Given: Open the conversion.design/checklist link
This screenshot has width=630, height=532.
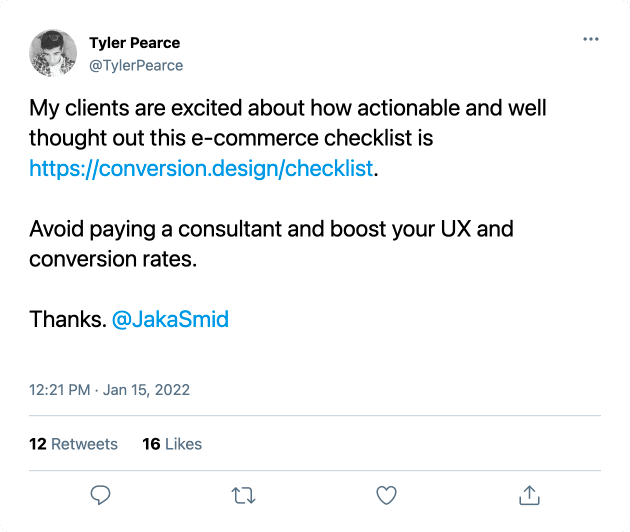Looking at the screenshot, I should pos(201,168).
